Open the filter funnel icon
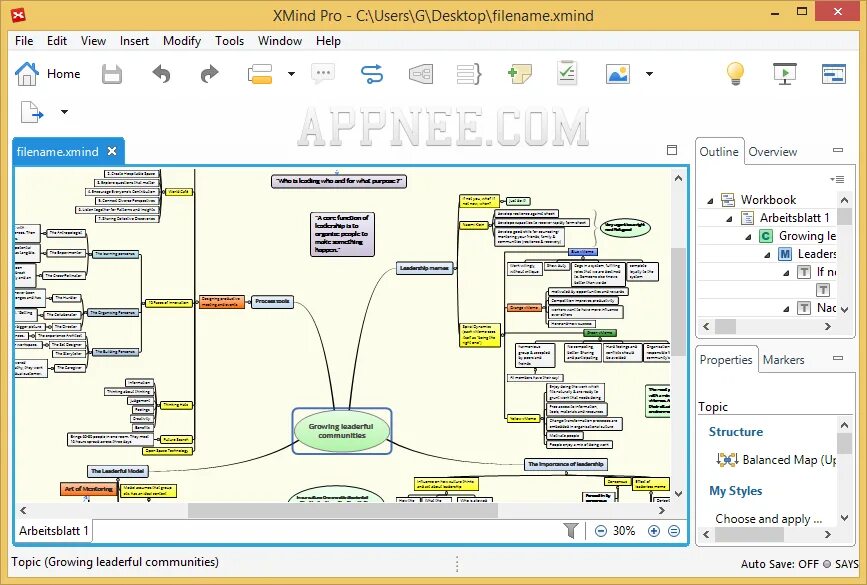The height and width of the screenshot is (585, 867). 571,531
